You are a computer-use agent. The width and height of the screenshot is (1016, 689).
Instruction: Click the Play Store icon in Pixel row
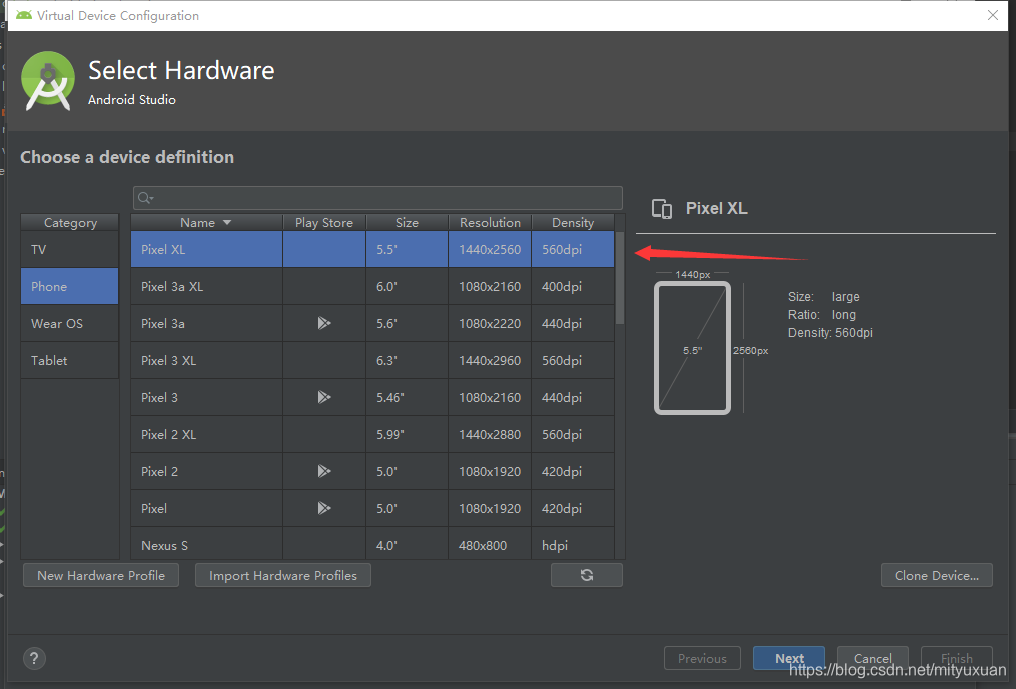click(x=324, y=508)
